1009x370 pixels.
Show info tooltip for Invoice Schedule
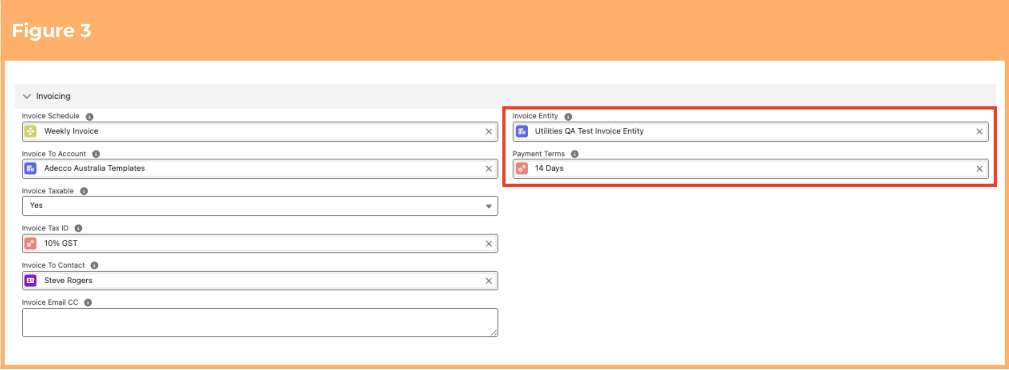coord(89,116)
